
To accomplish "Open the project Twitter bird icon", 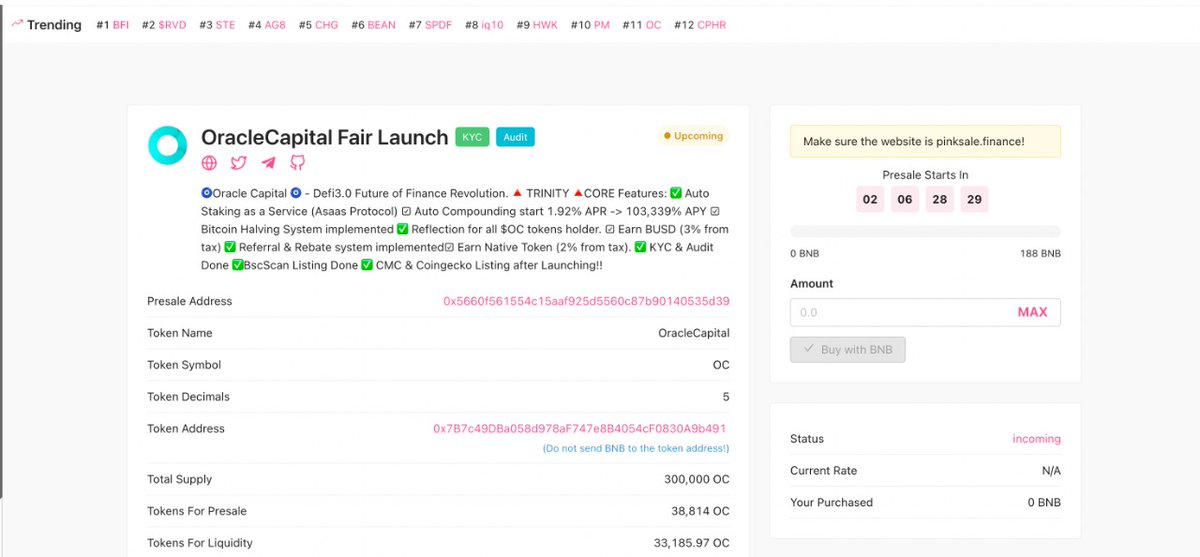I will coord(238,163).
